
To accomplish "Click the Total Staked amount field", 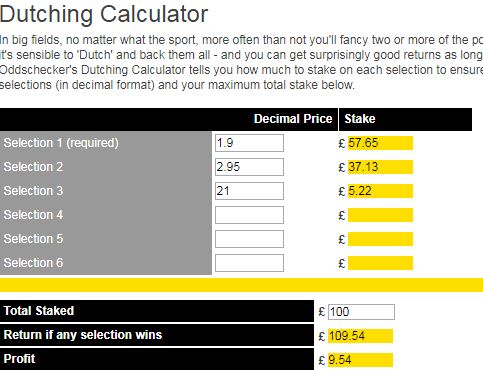I will pos(362,312).
